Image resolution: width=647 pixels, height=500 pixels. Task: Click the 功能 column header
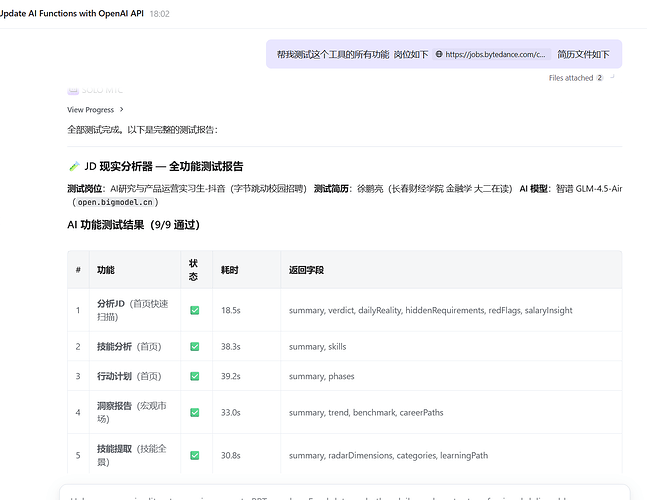[x=106, y=270]
